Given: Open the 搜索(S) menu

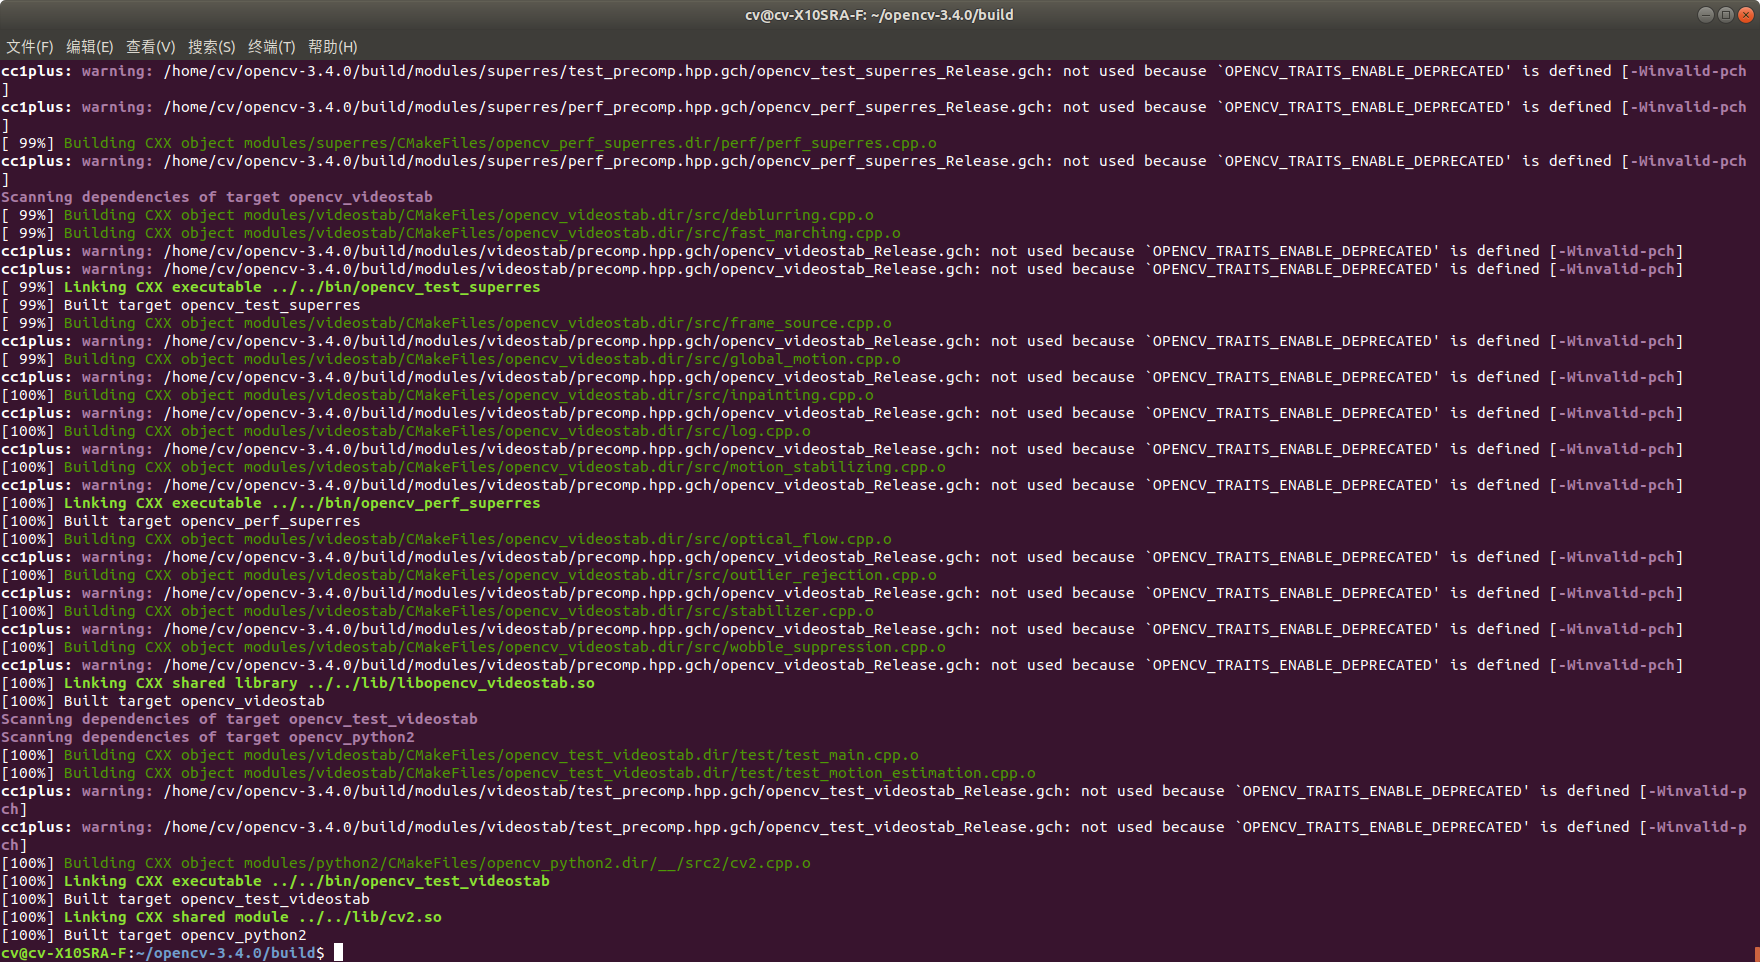Looking at the screenshot, I should click(212, 47).
